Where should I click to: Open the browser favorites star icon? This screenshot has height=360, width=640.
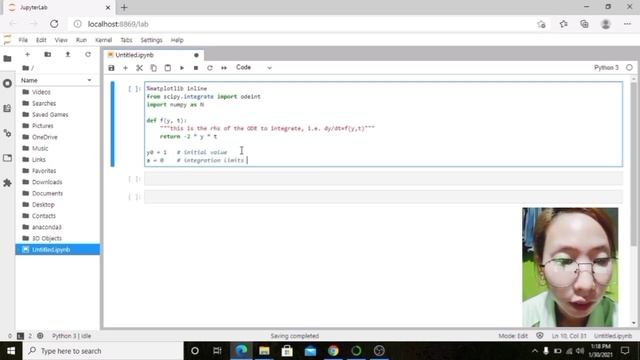564,24
